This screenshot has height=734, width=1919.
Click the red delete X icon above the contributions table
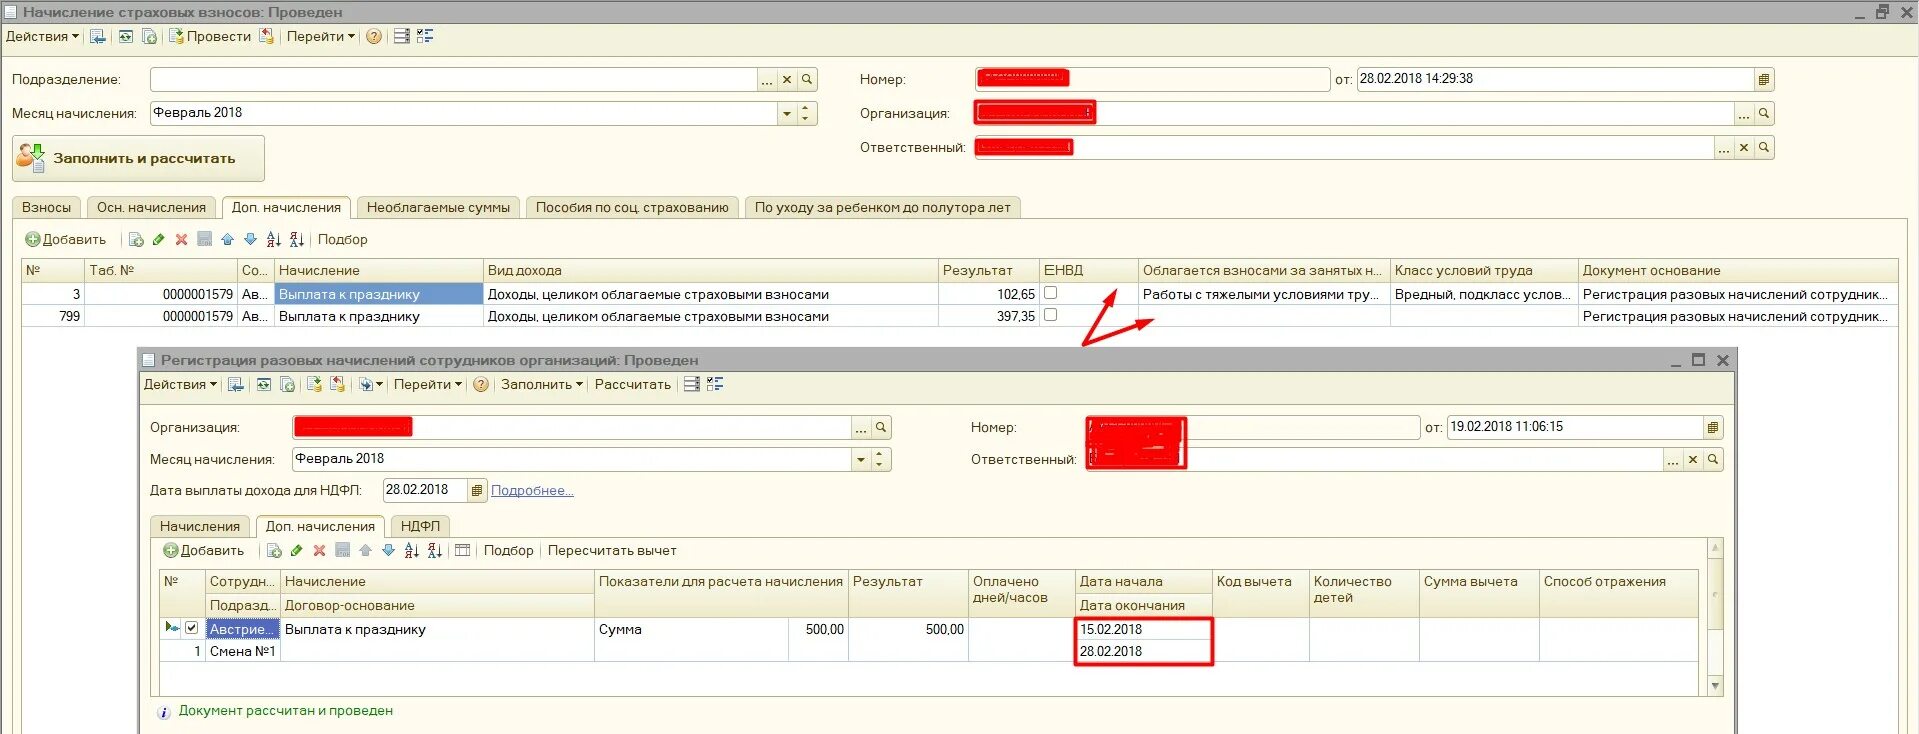tap(181, 239)
